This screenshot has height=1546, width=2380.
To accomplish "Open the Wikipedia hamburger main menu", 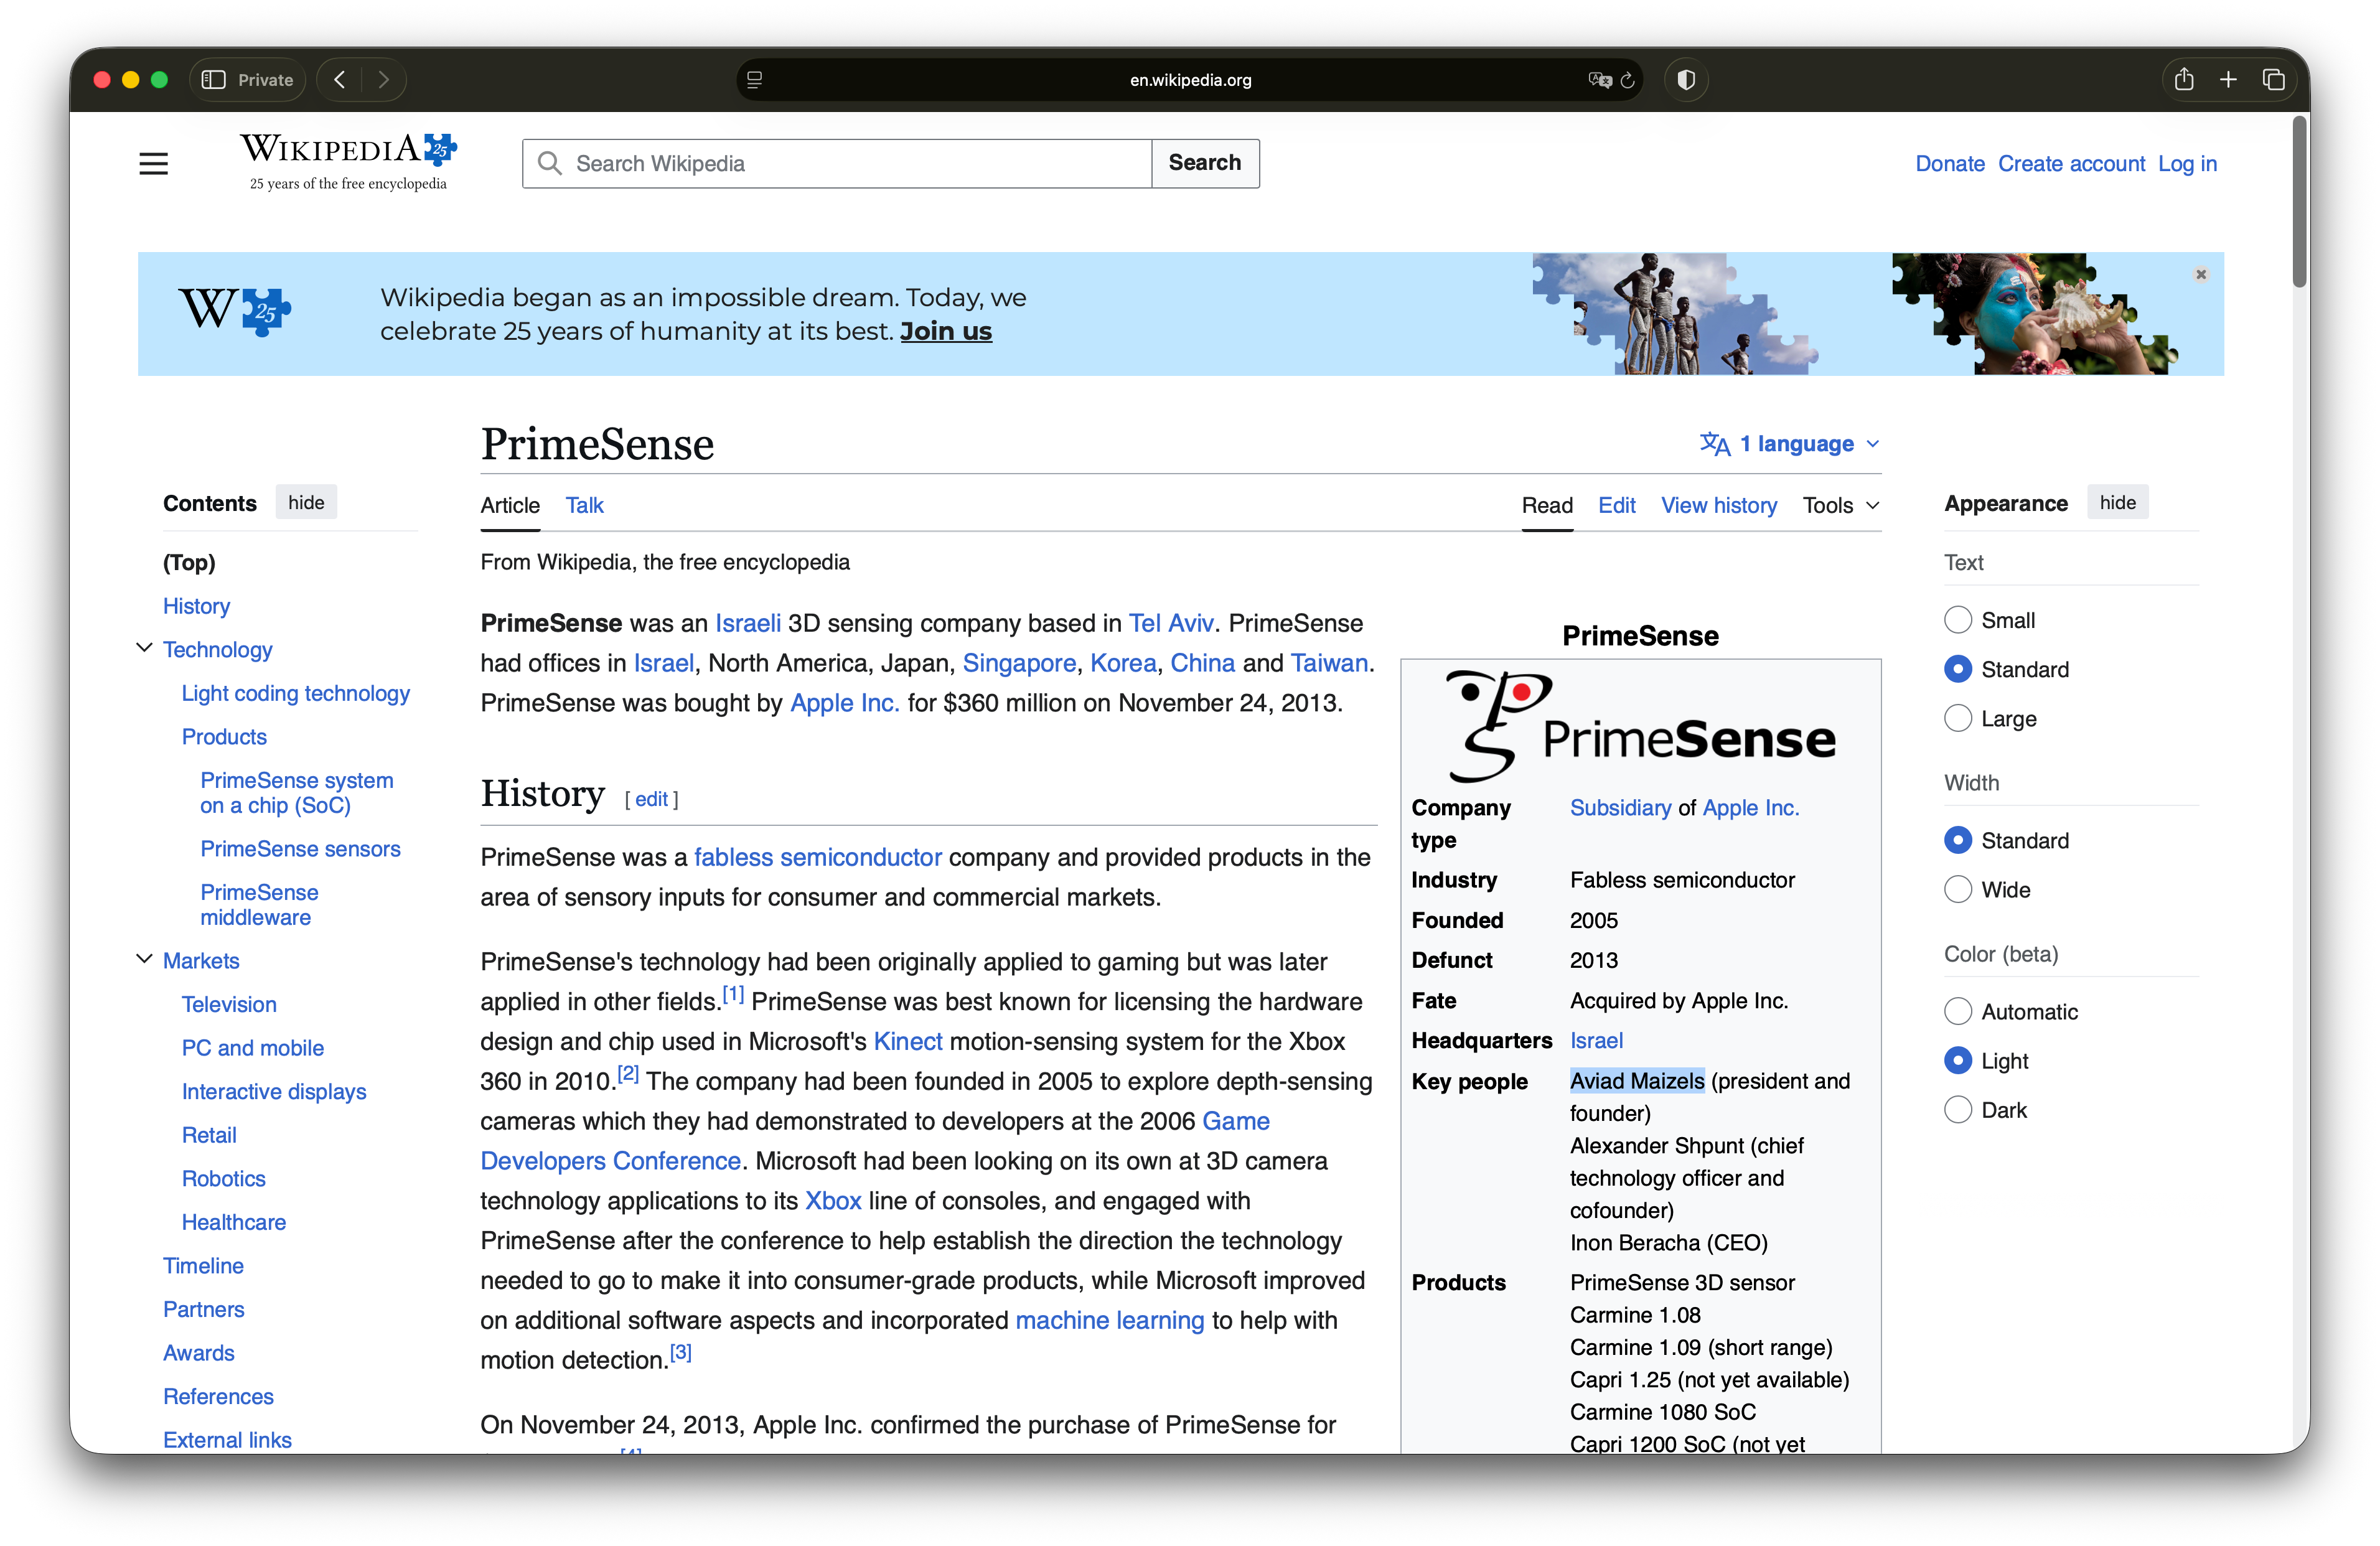I will coord(153,163).
